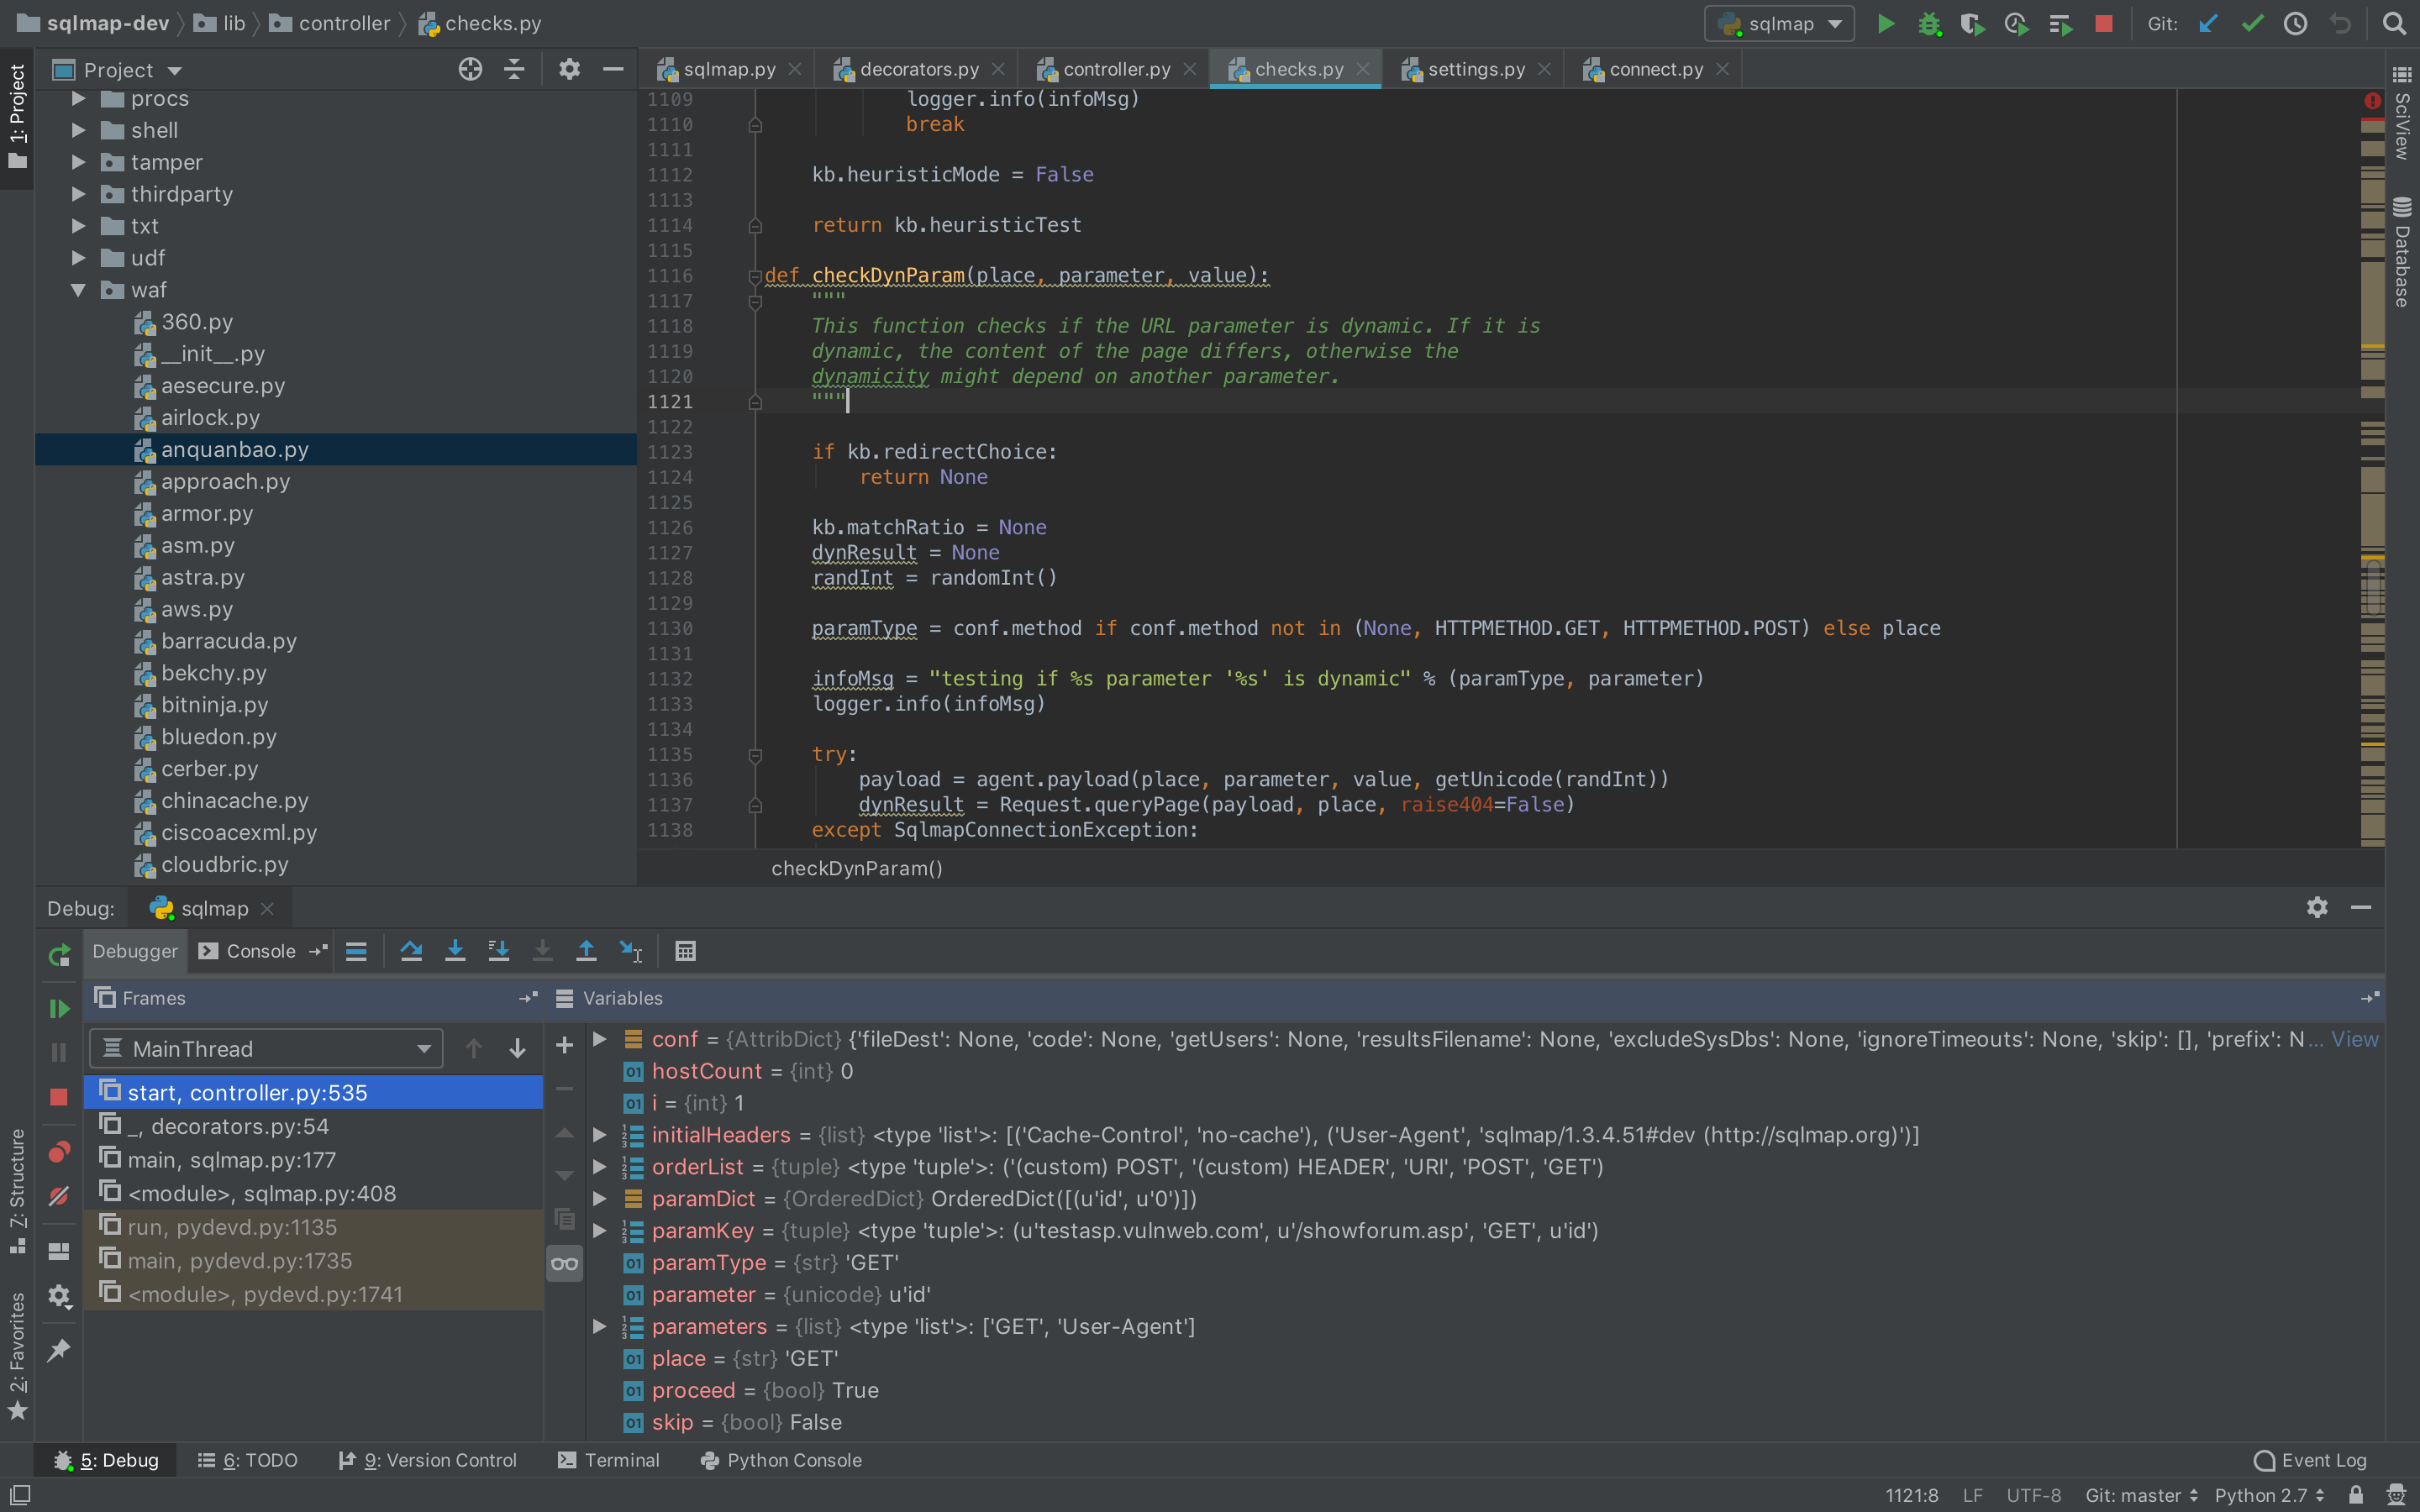Click Step Over in debugger toolbar

coord(411,951)
